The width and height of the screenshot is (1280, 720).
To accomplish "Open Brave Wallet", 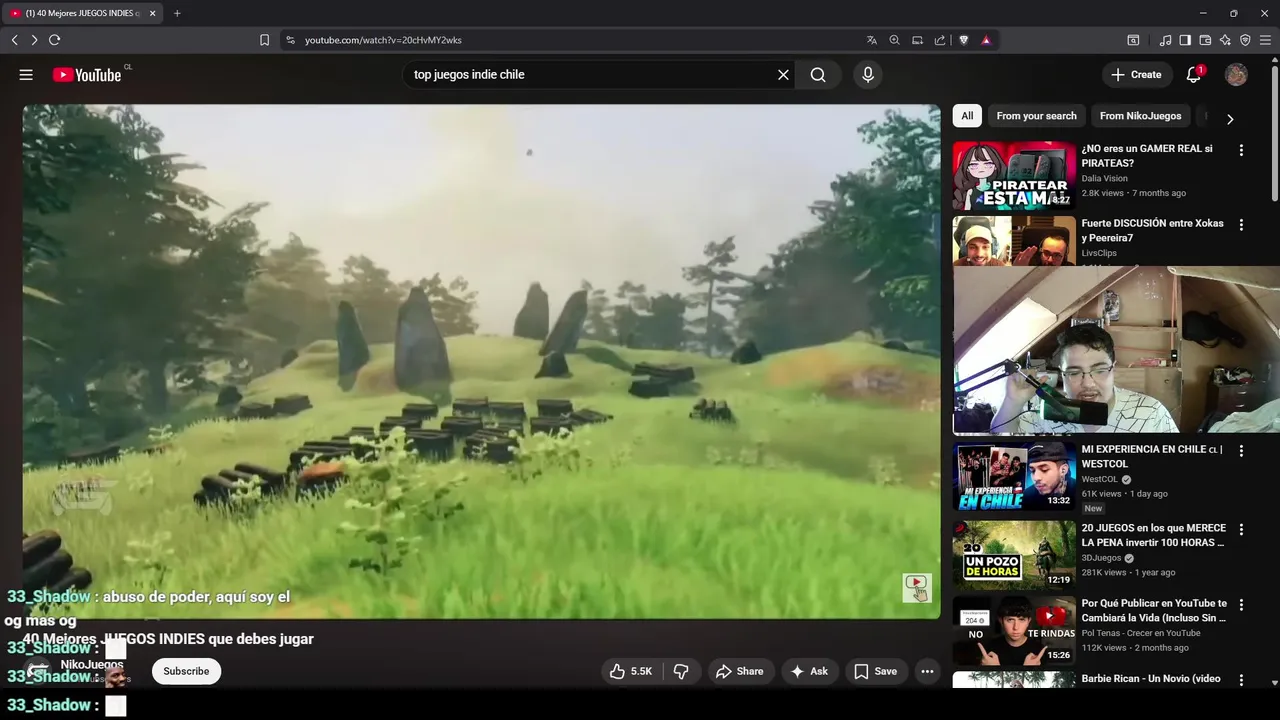I will coord(1205,40).
